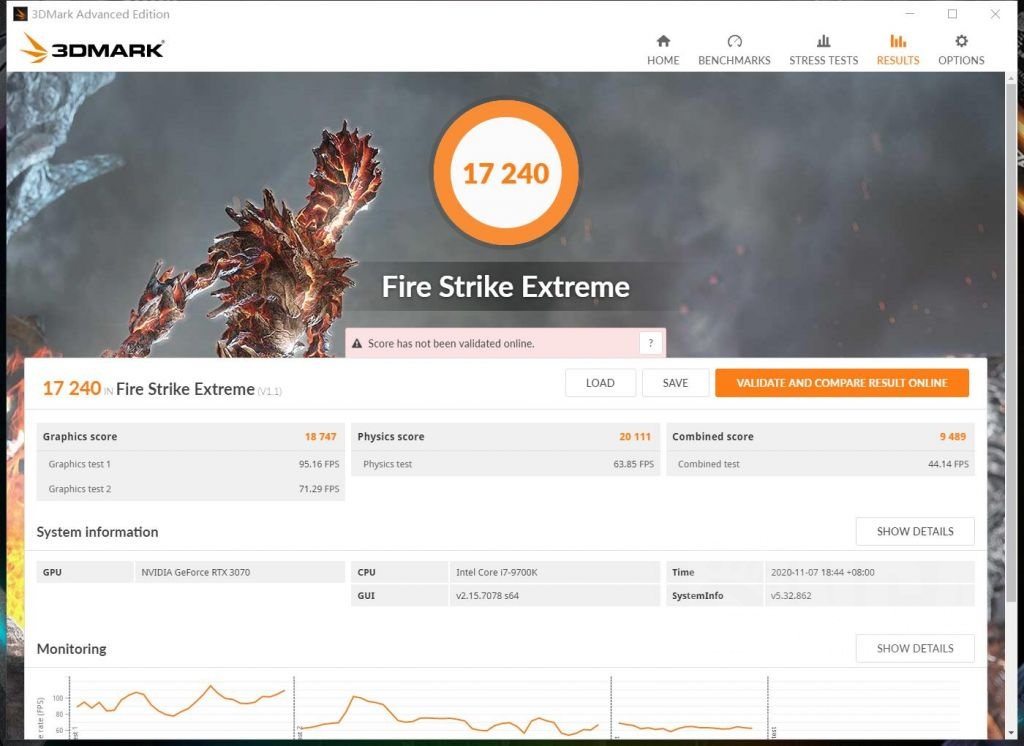This screenshot has width=1024, height=746.
Task: Click the orange 17 240 score circle
Action: [x=506, y=173]
